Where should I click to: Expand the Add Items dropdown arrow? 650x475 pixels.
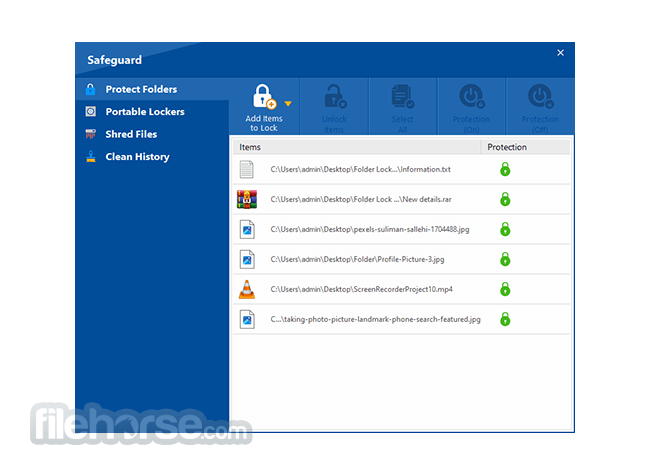288,104
